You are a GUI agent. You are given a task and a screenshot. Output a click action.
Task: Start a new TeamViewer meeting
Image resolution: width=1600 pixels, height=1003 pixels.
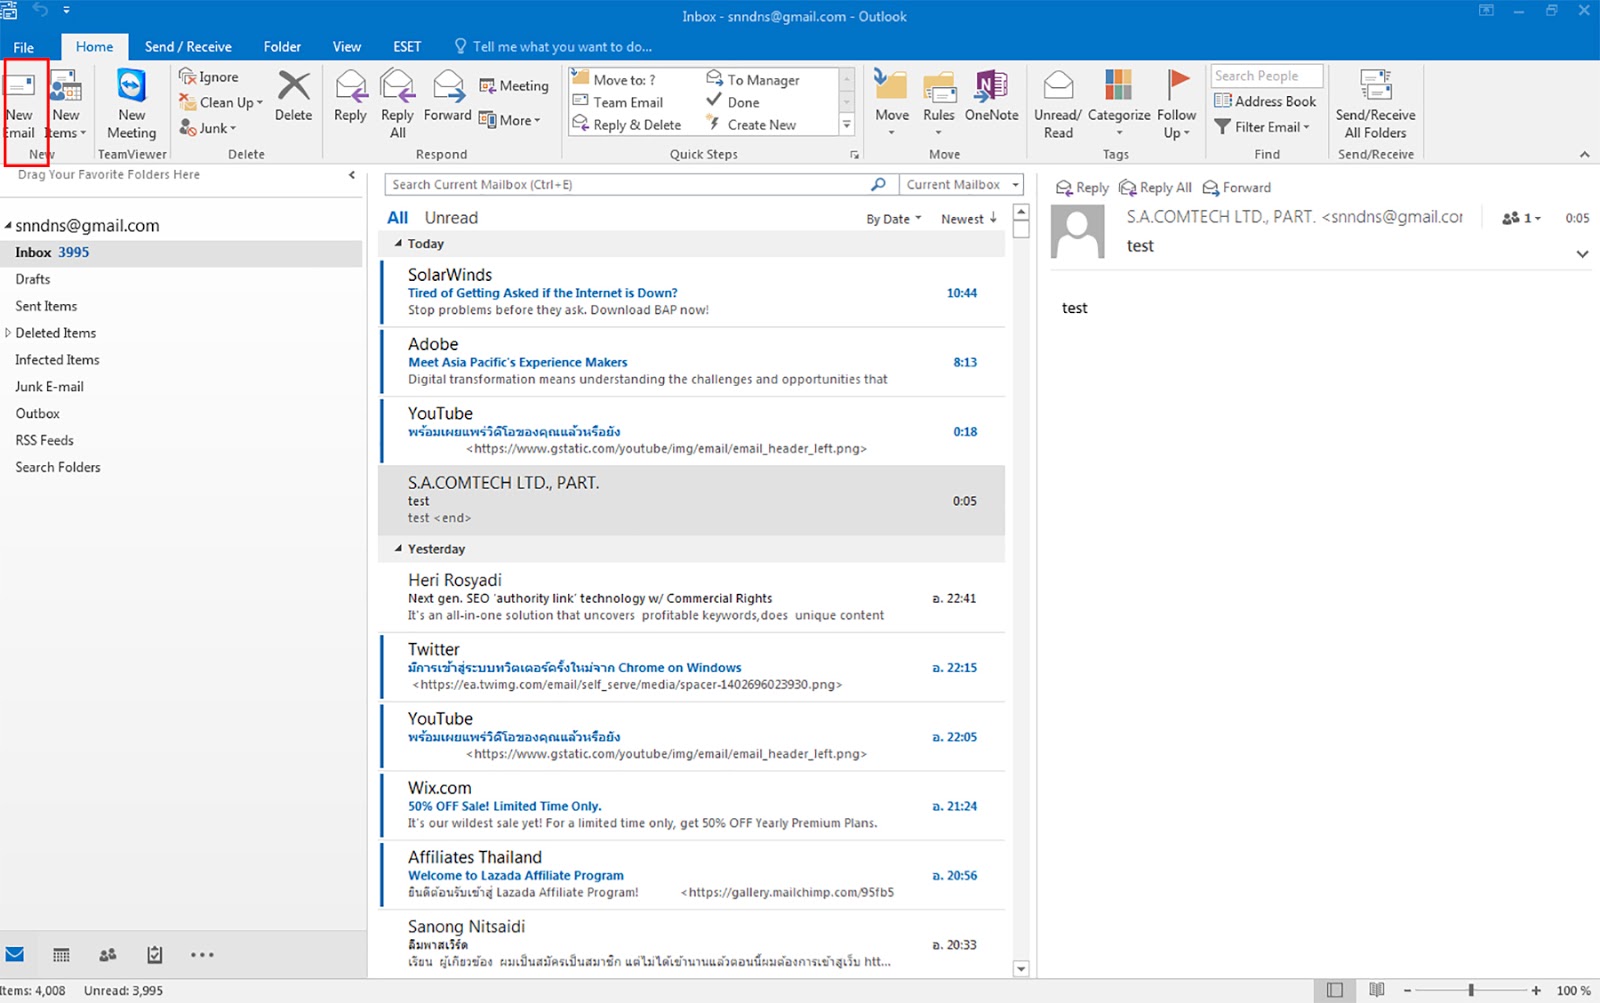(x=132, y=106)
